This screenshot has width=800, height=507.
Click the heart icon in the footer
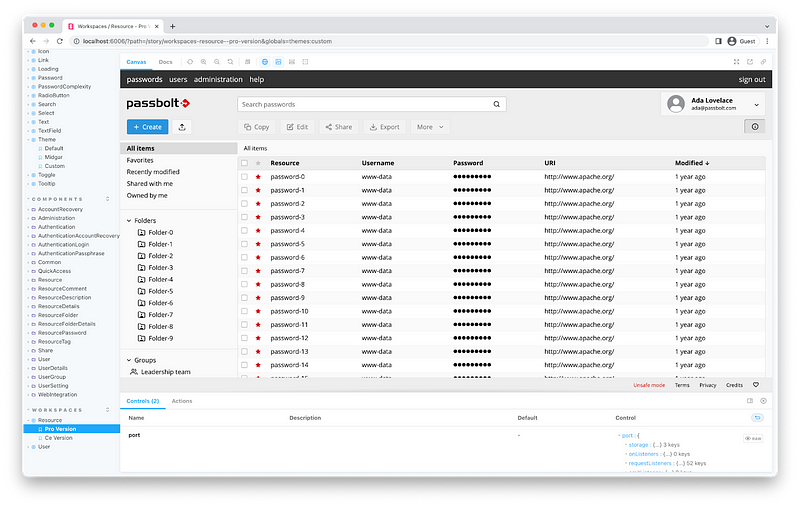756,385
